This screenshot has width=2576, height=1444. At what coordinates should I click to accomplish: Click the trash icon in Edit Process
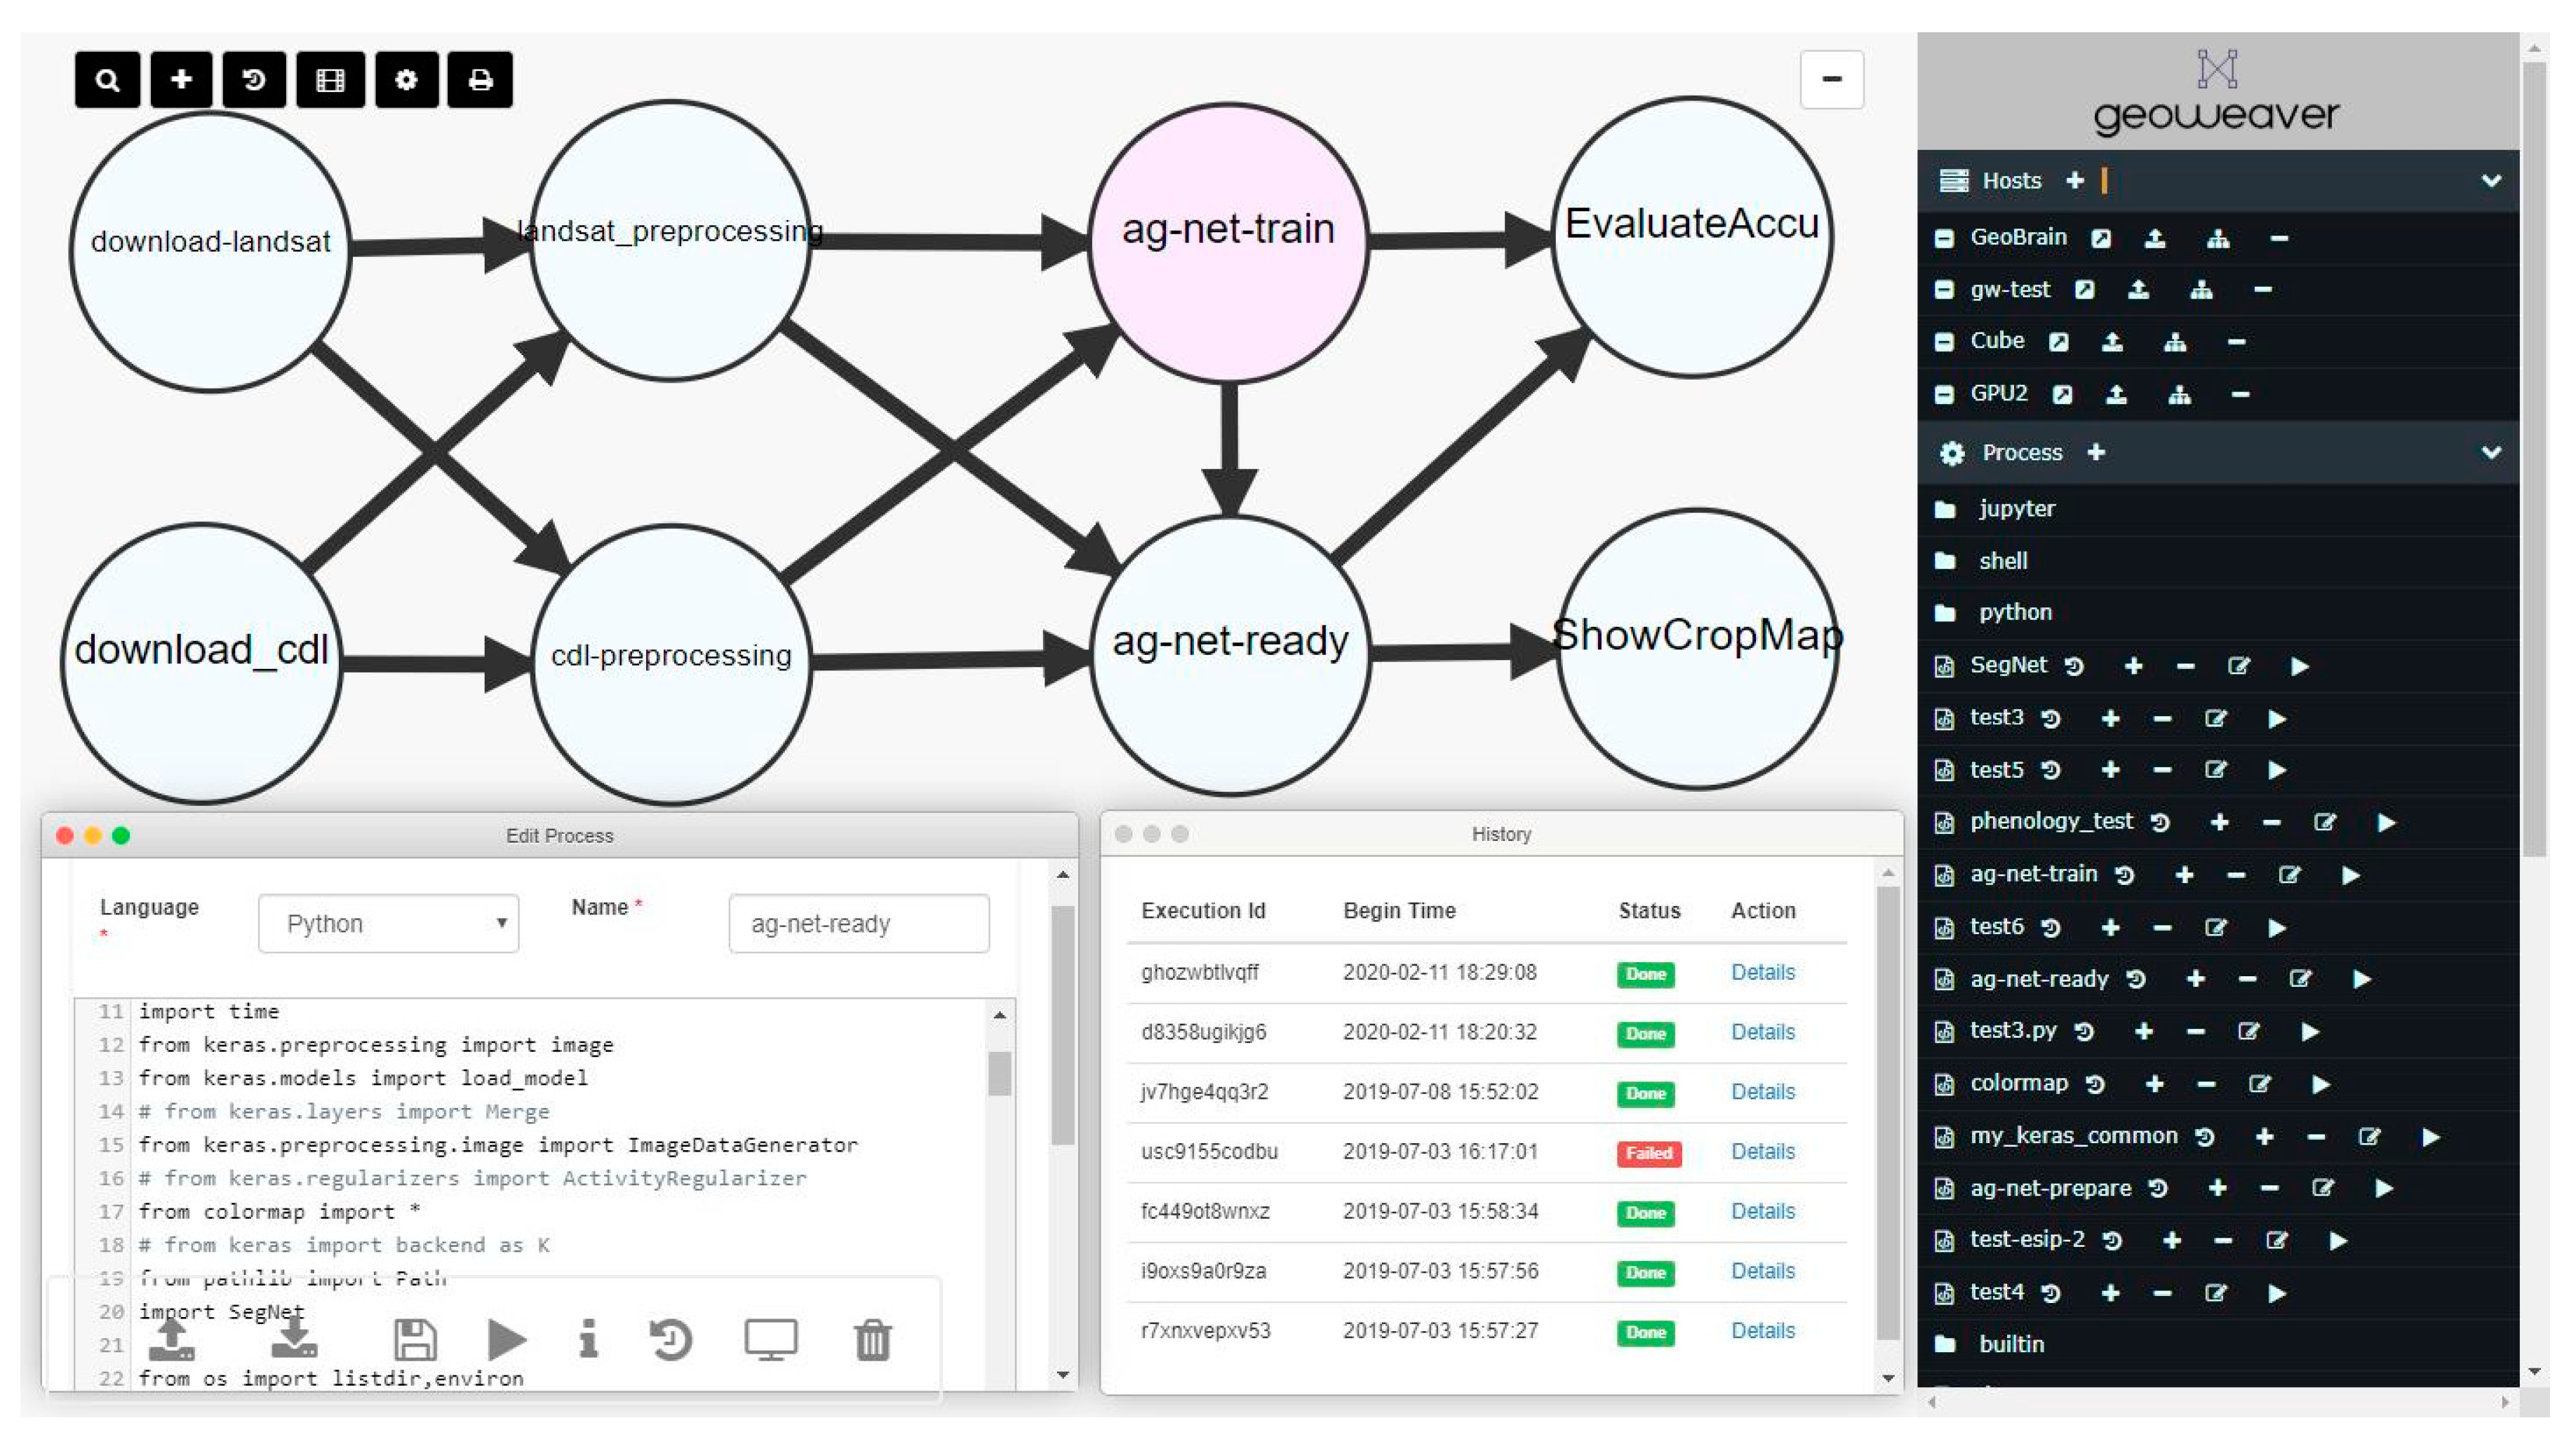click(x=872, y=1340)
